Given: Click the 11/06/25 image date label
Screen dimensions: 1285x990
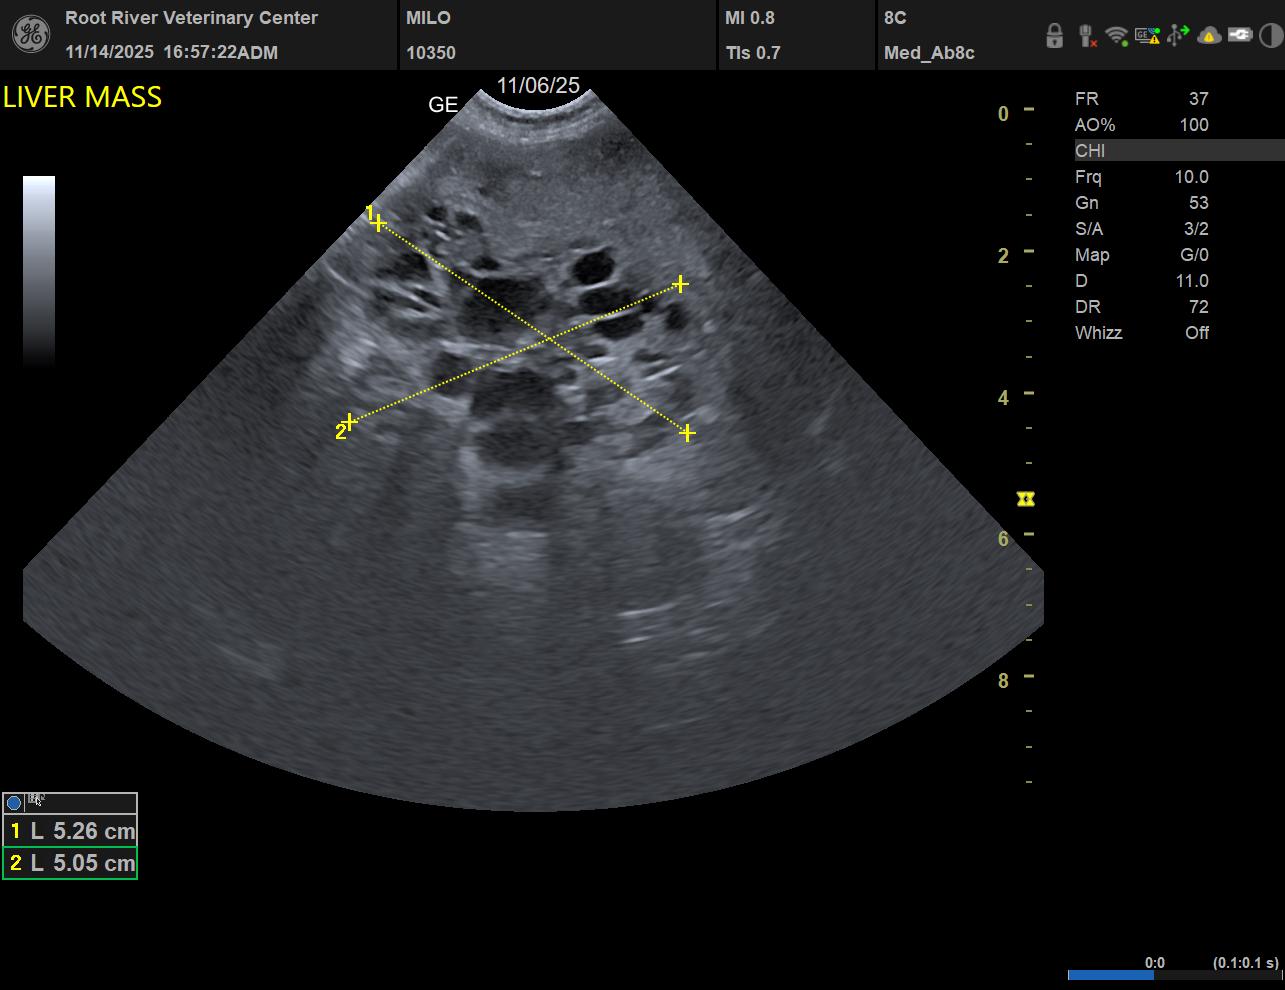Looking at the screenshot, I should pyautogui.click(x=538, y=86).
